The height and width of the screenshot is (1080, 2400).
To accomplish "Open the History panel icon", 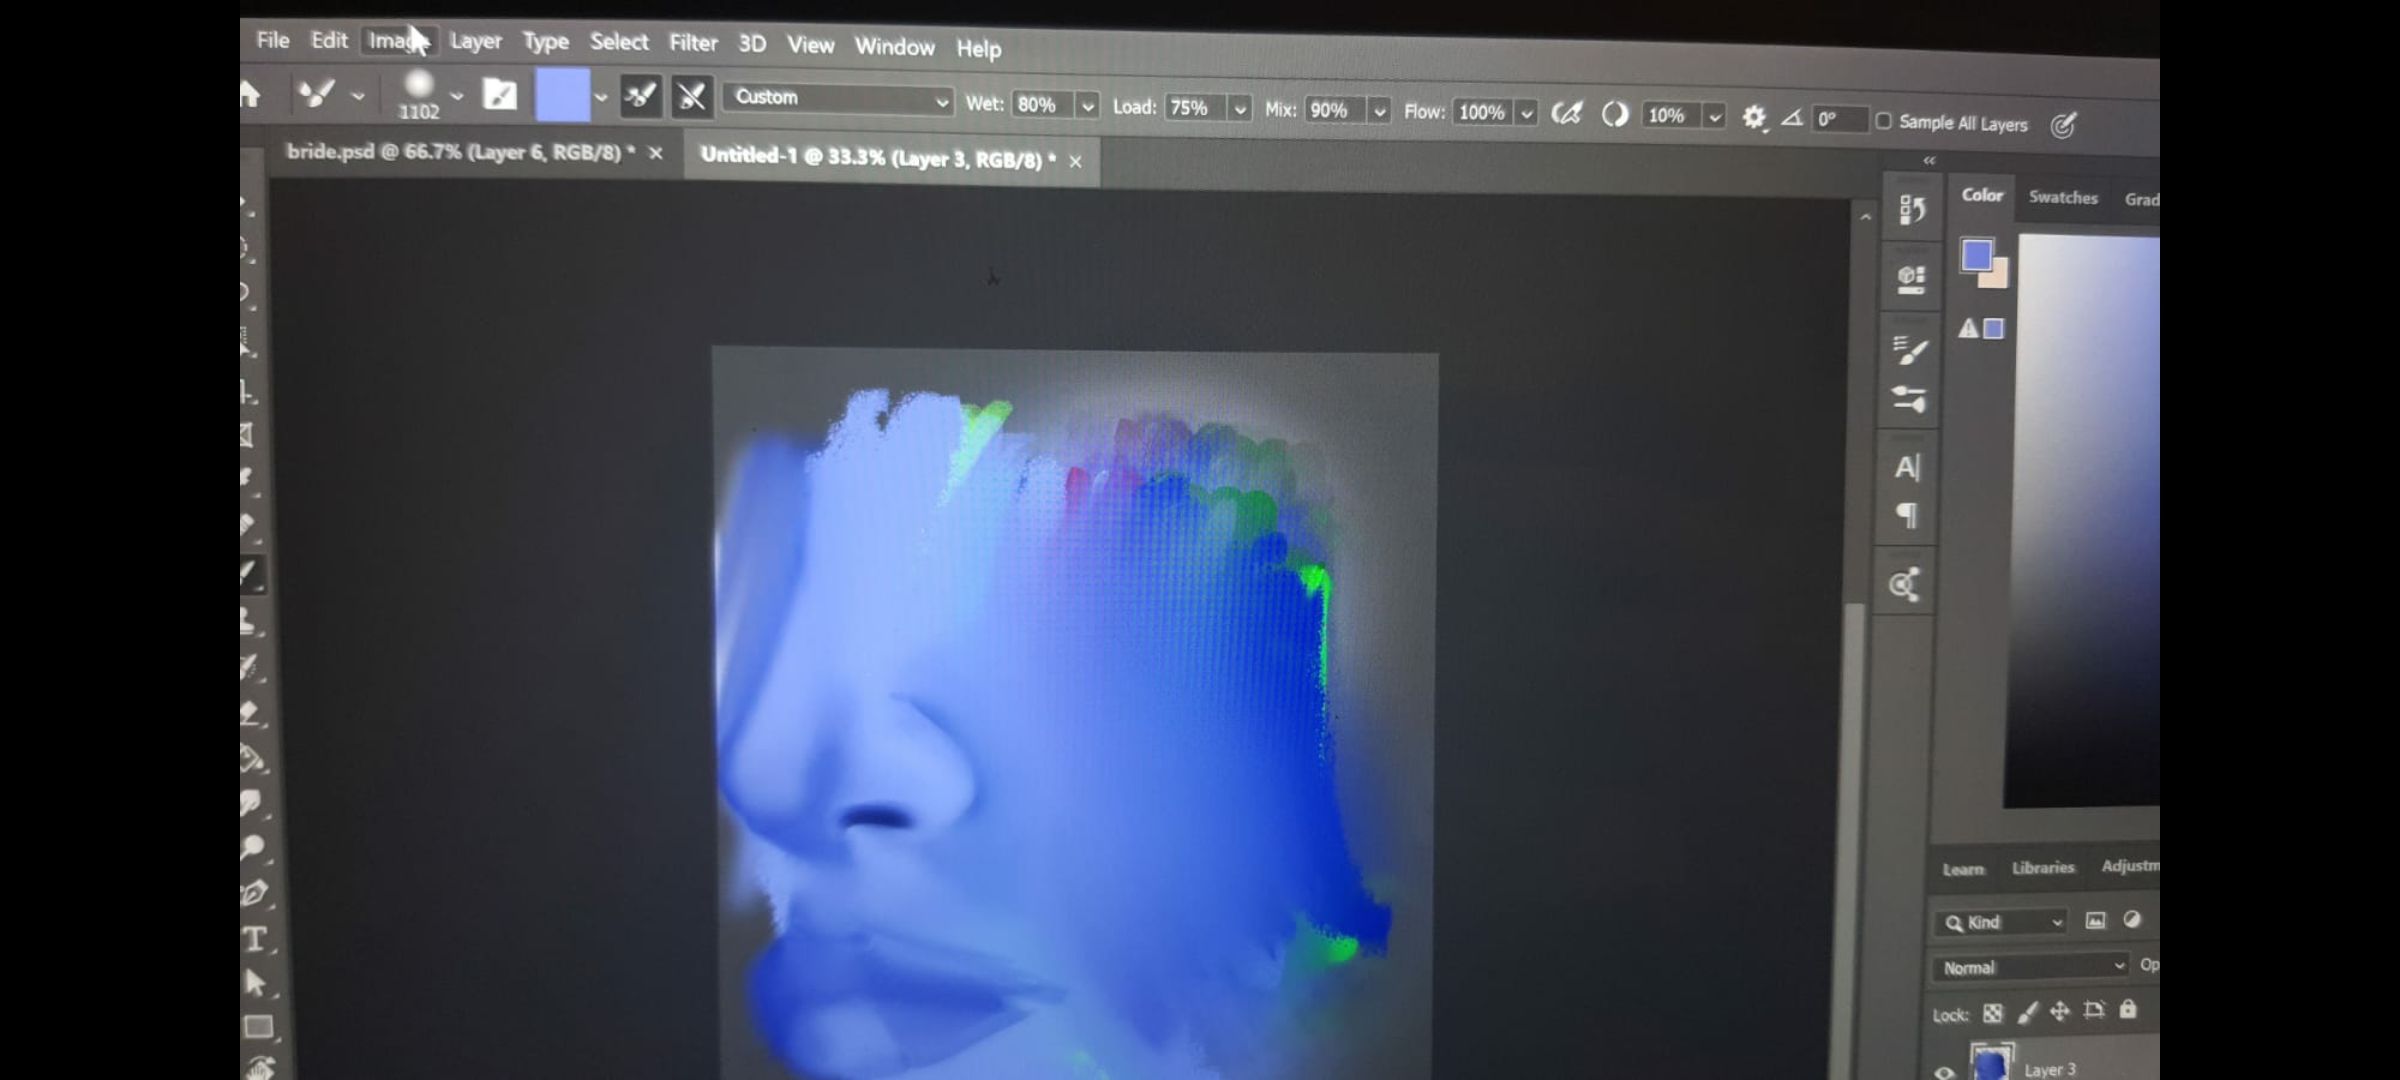I will [x=1911, y=210].
